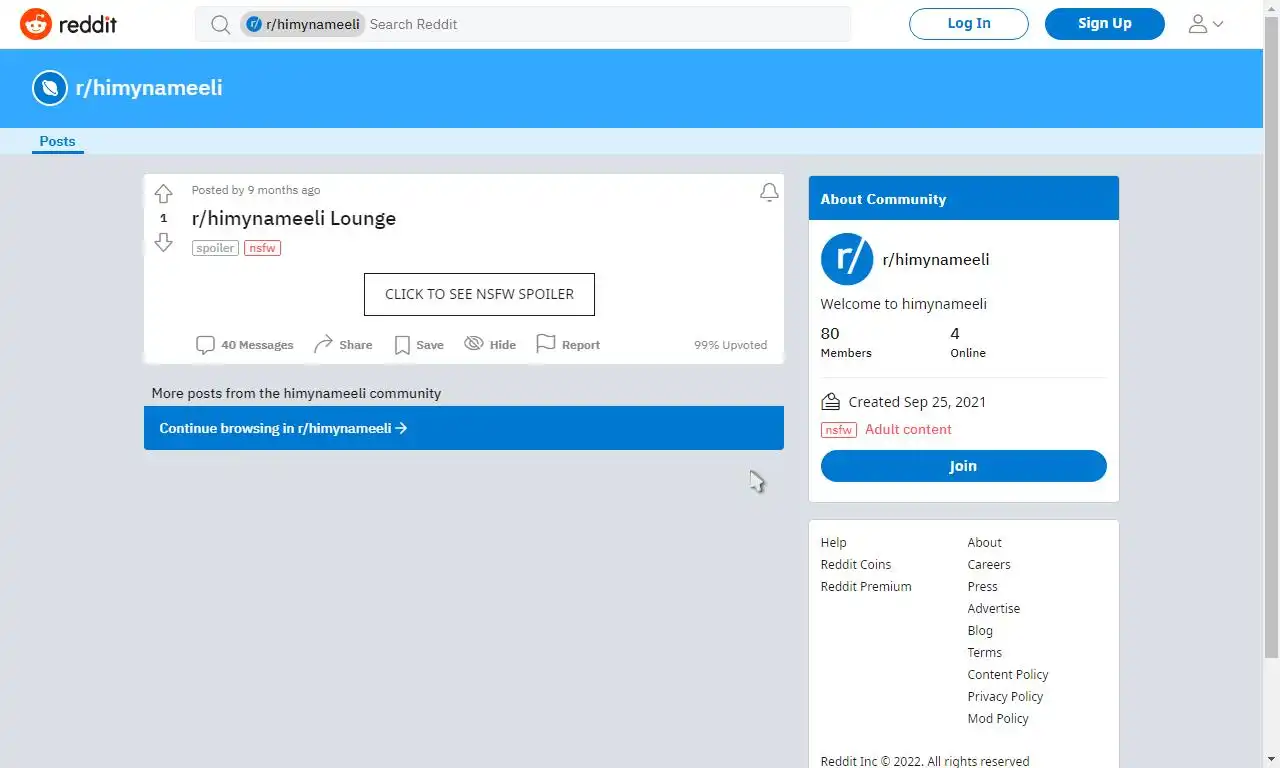Report the Lounge post
1280x768 pixels.
pyautogui.click(x=568, y=344)
